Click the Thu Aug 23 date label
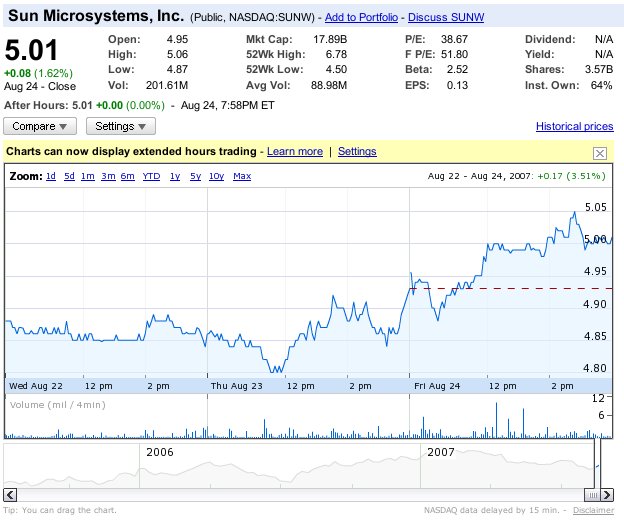The height and width of the screenshot is (523, 624). click(236, 386)
